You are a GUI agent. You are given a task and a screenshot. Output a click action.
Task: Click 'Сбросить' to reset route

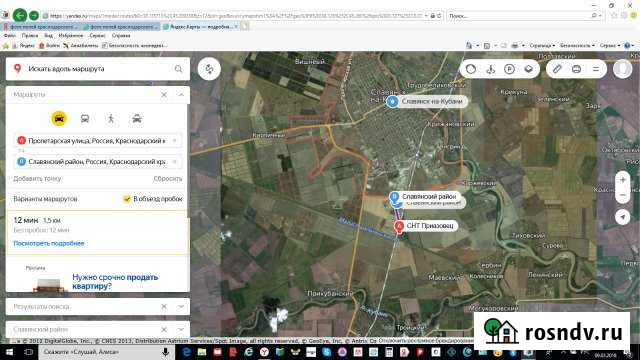click(x=168, y=179)
